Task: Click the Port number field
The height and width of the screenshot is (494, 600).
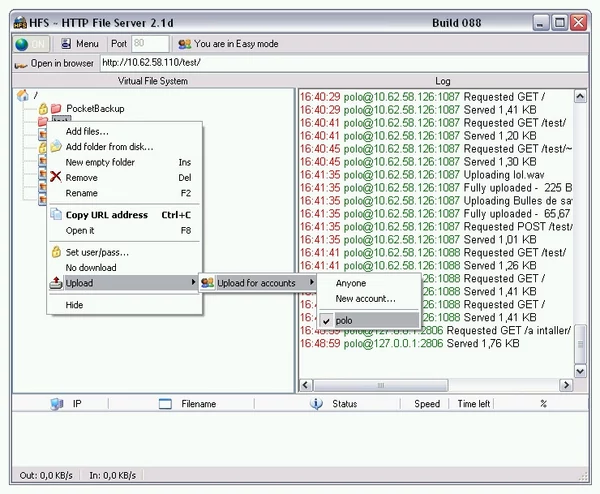Action: (x=150, y=44)
